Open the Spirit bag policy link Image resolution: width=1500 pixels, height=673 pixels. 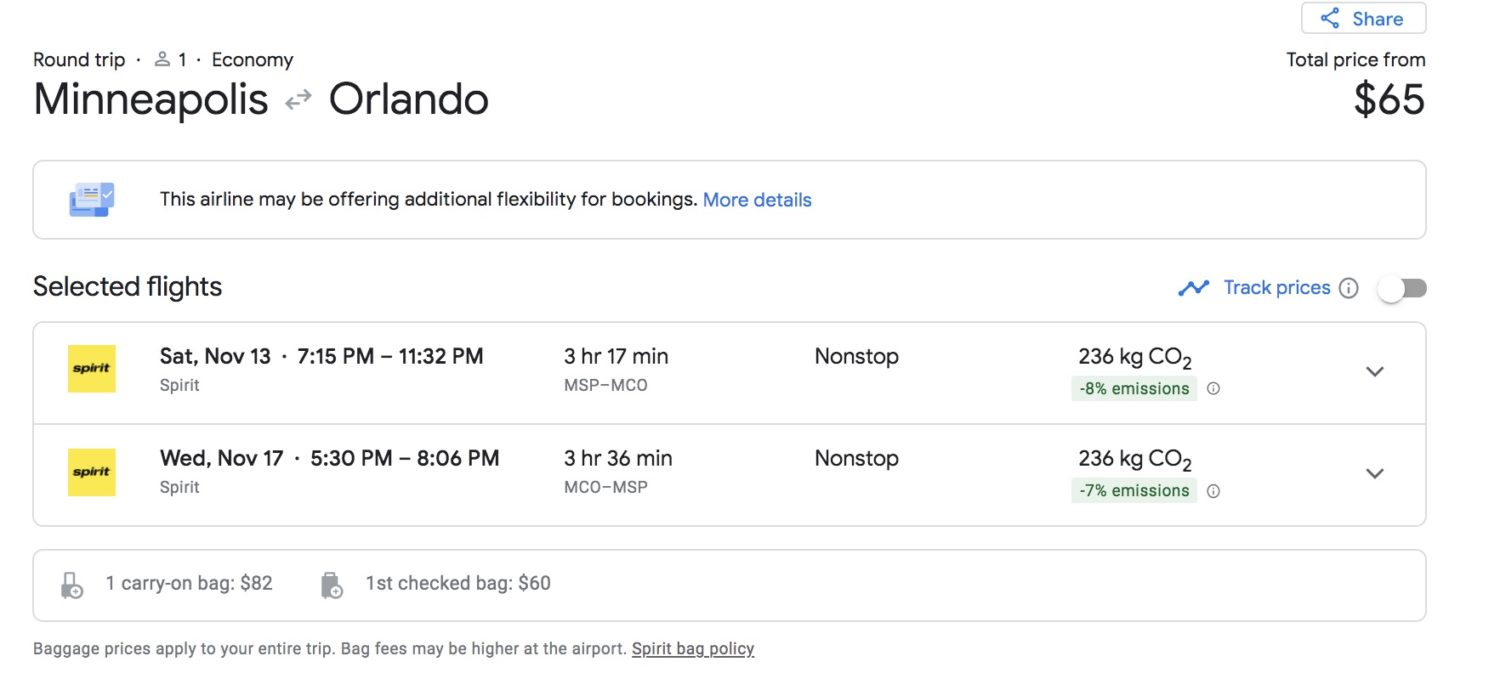[x=693, y=648]
